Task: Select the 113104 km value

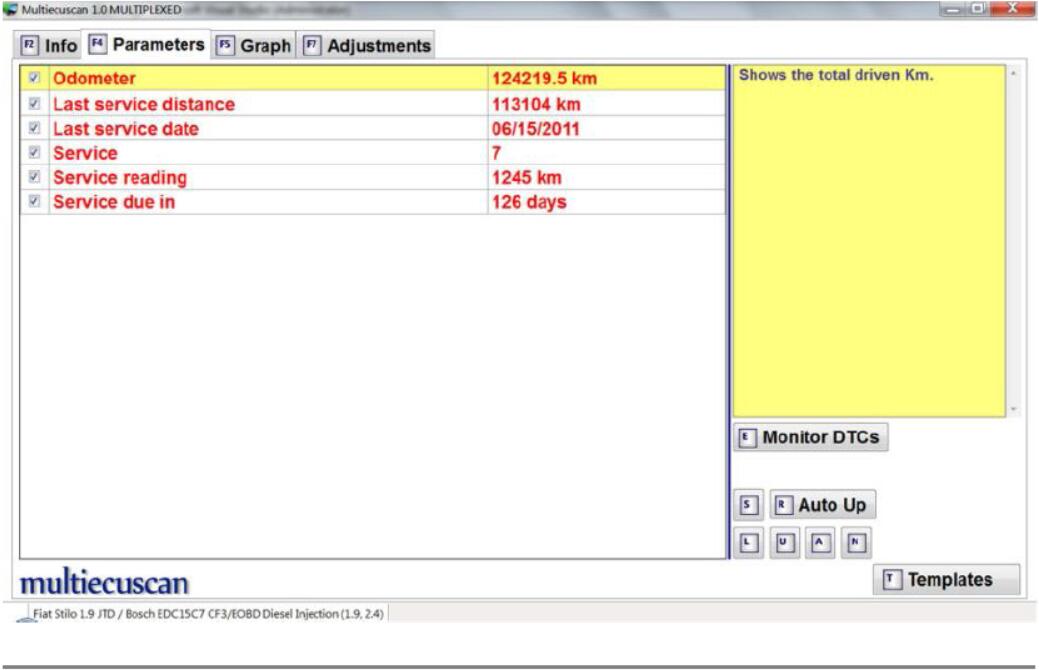Action: (536, 104)
